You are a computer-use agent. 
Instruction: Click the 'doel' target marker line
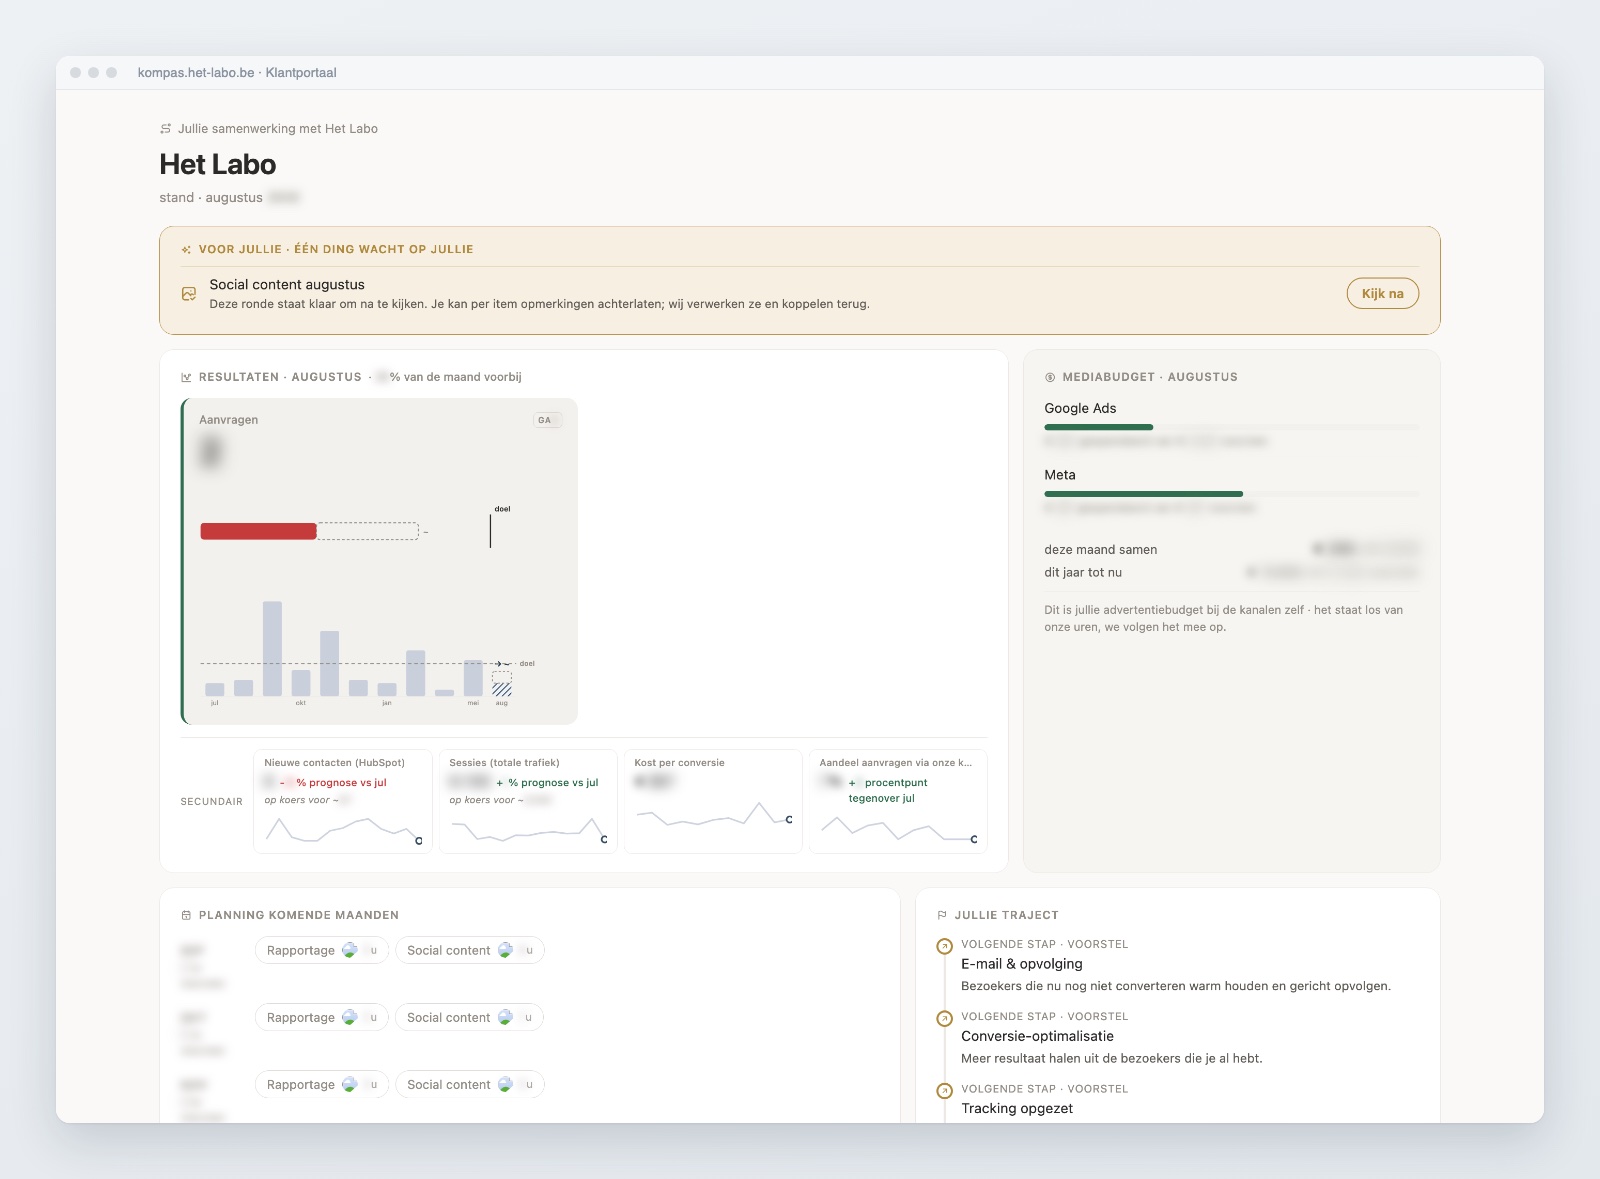pyautogui.click(x=490, y=531)
